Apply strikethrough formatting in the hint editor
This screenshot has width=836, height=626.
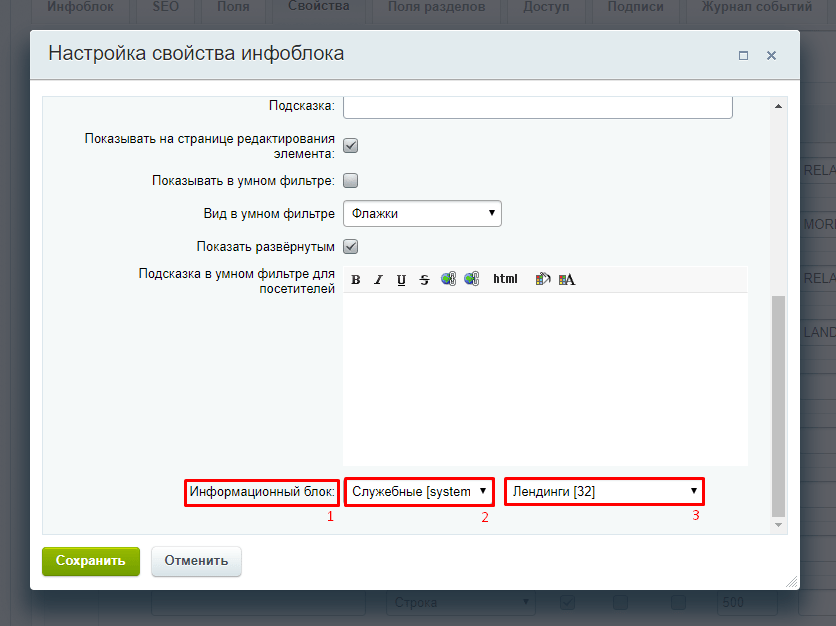(423, 279)
